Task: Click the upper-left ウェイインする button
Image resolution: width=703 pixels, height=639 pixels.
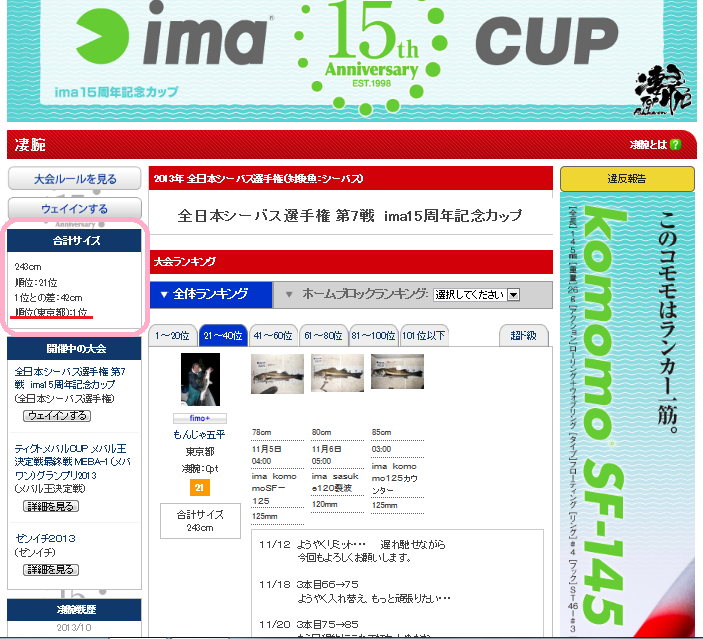Action: [x=75, y=209]
